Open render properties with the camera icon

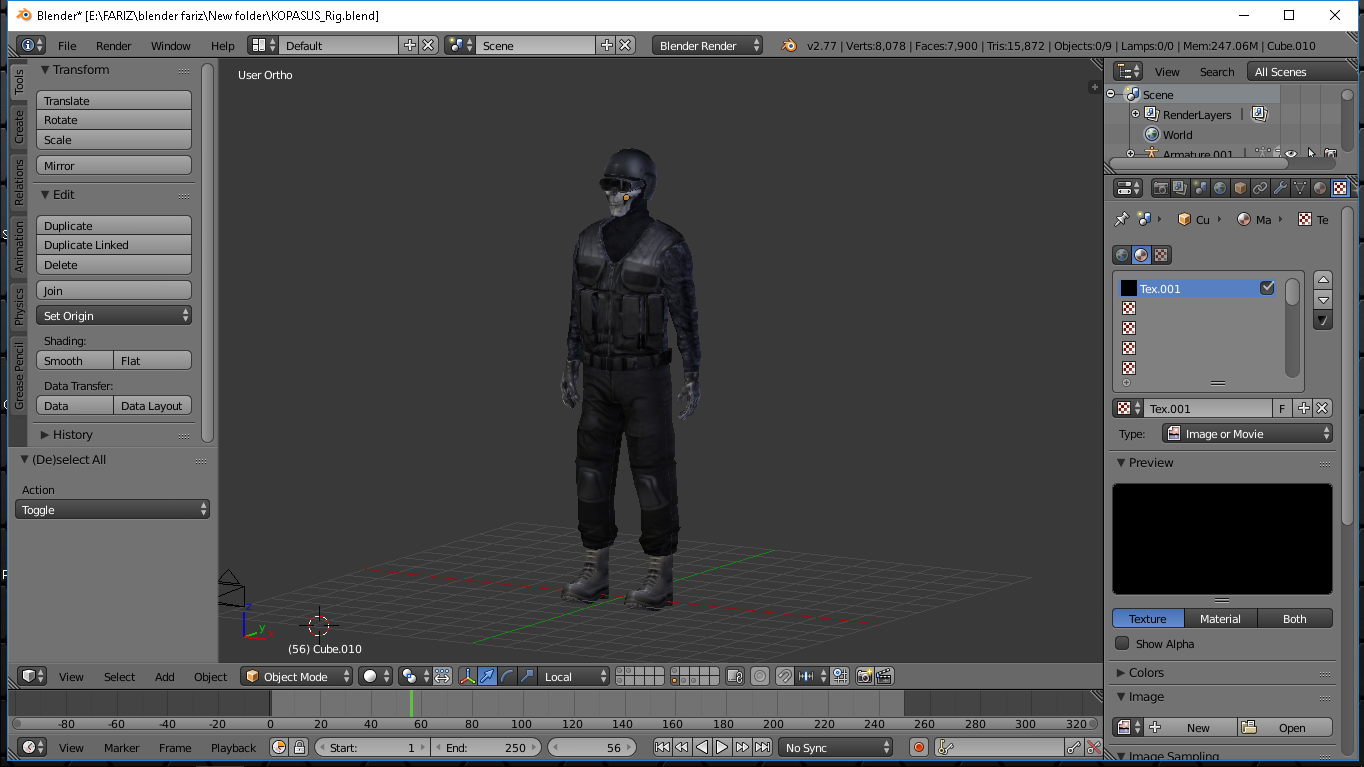click(1161, 187)
